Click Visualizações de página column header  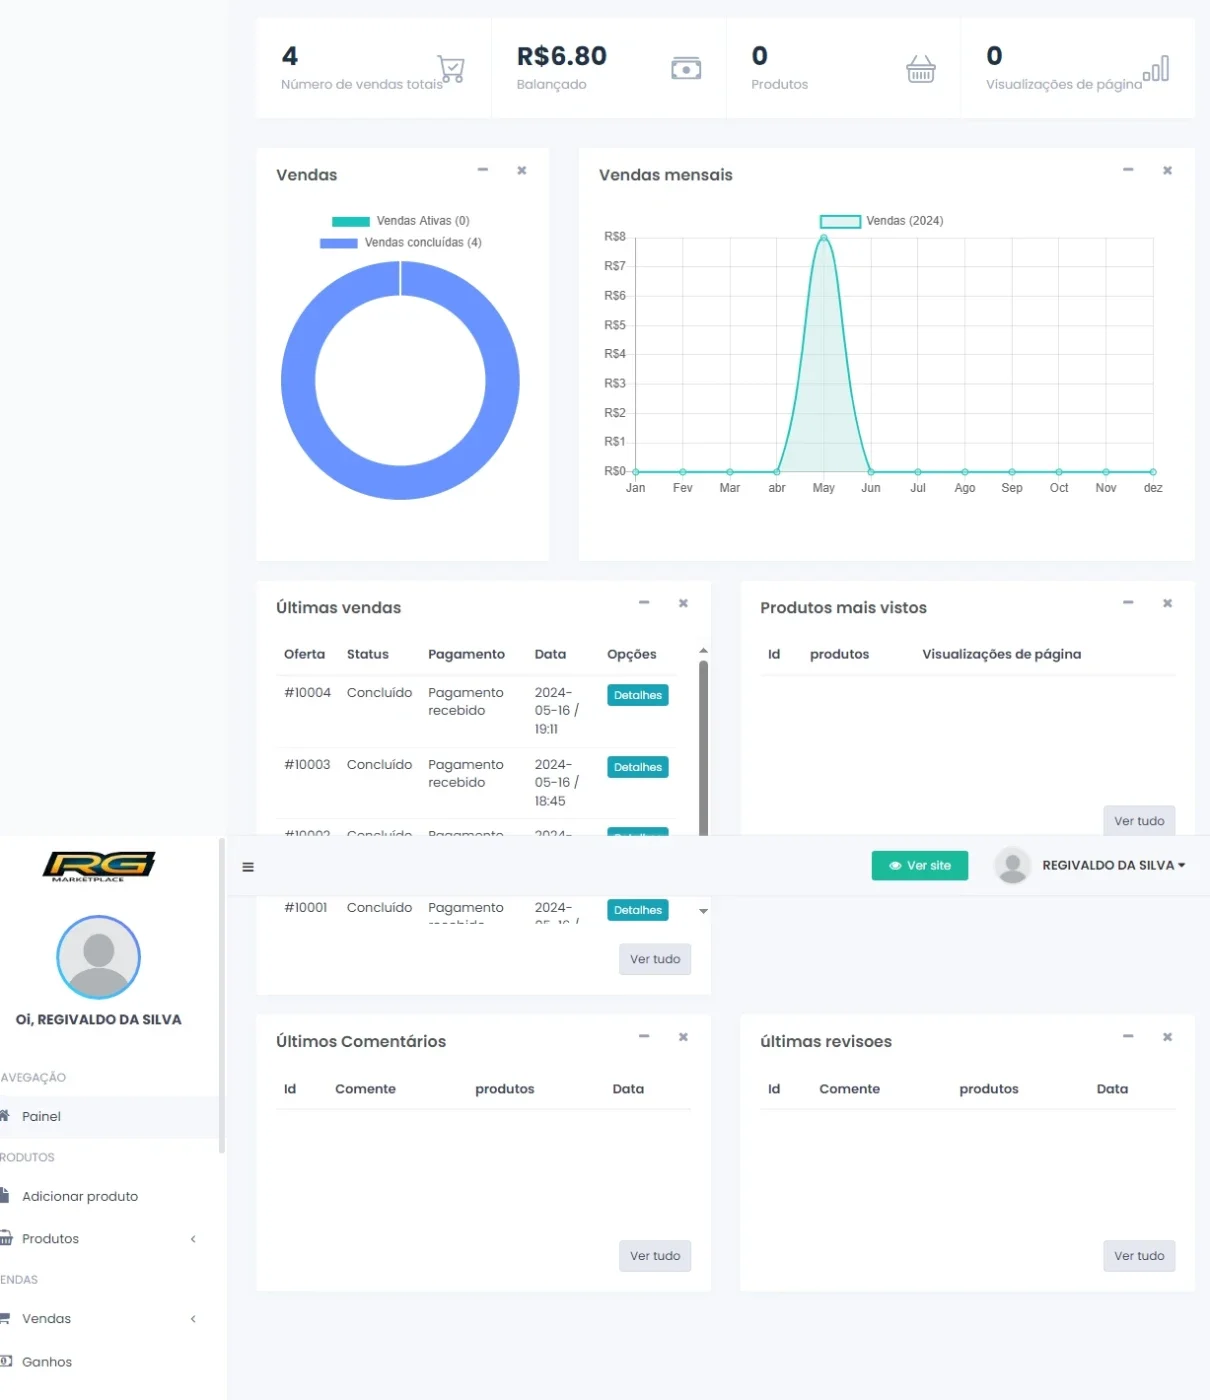pyautogui.click(x=1001, y=654)
